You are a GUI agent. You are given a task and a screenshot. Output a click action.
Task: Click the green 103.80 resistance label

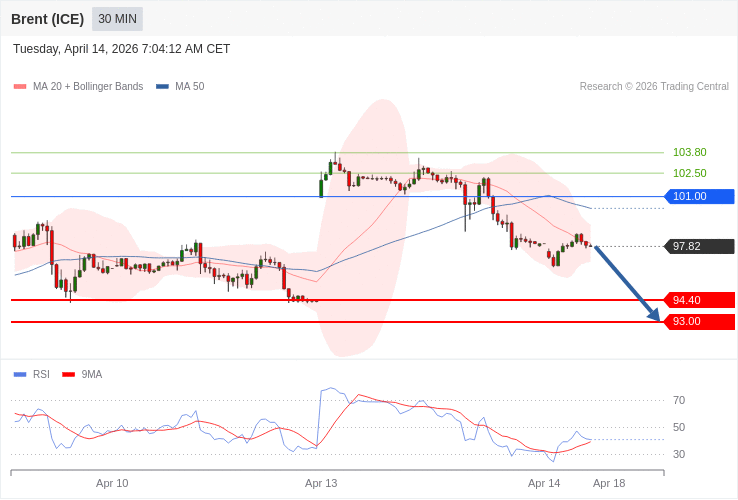click(x=689, y=152)
